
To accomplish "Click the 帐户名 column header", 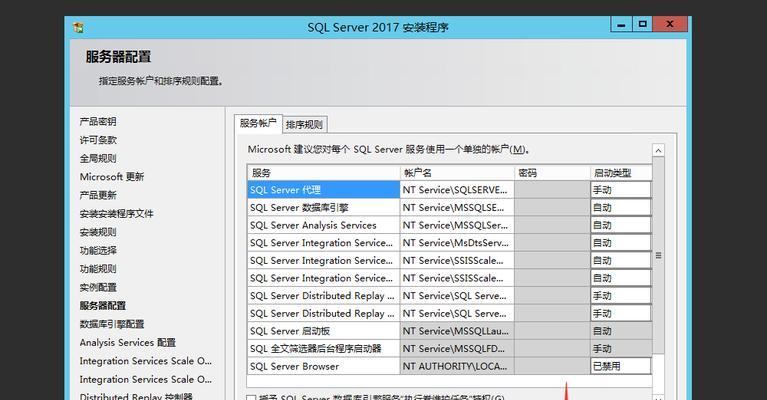I will click(x=457, y=173).
